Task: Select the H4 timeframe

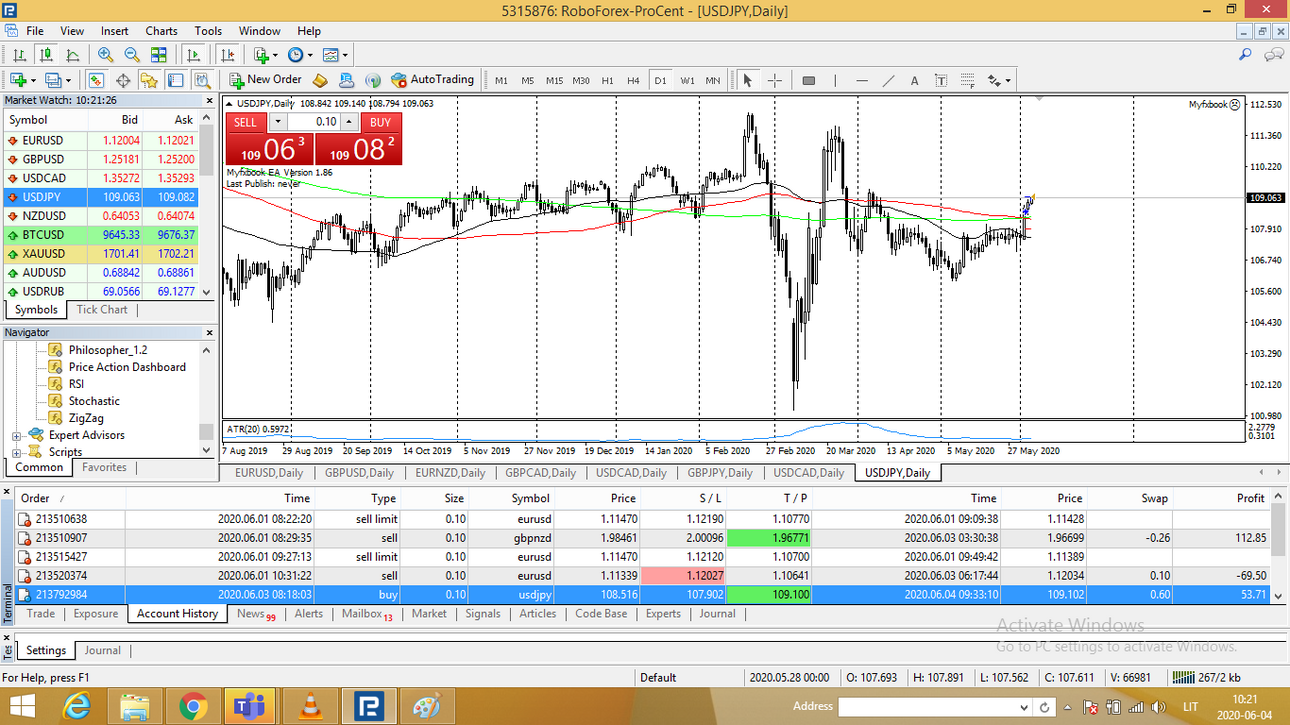Action: 633,80
